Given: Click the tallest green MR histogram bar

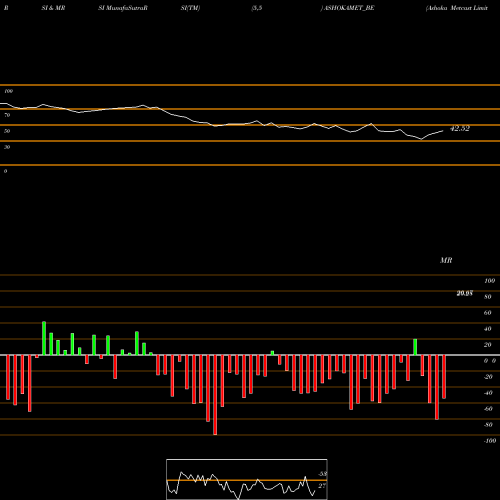Looking at the screenshot, I should tap(44, 338).
